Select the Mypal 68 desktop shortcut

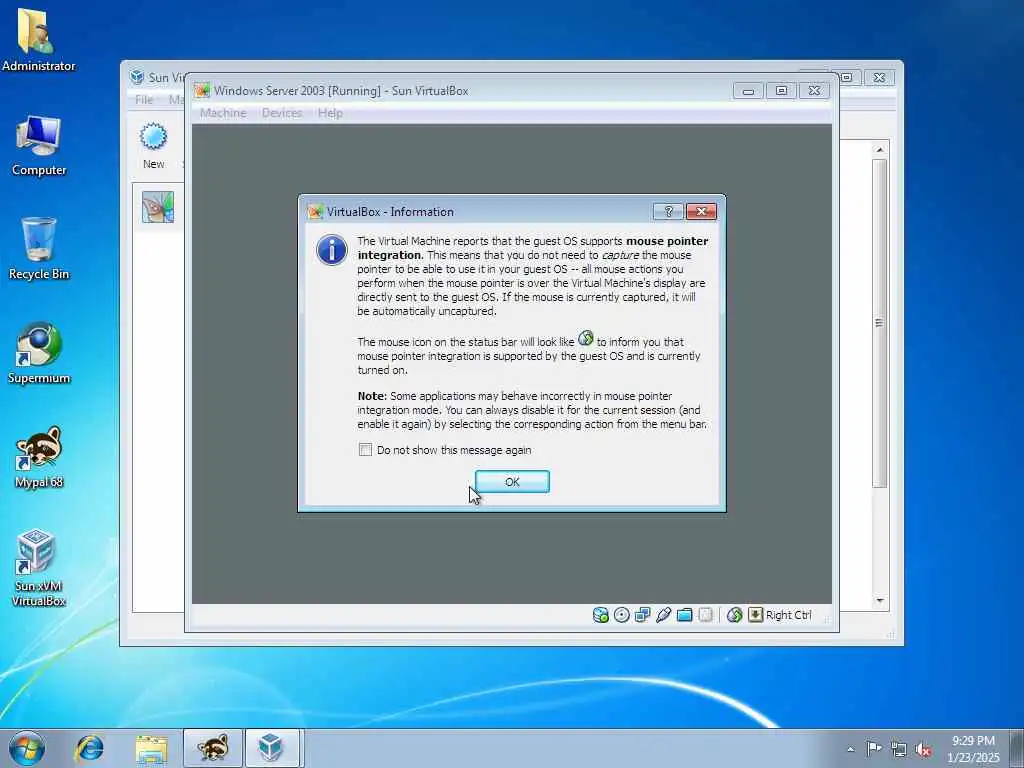39,457
